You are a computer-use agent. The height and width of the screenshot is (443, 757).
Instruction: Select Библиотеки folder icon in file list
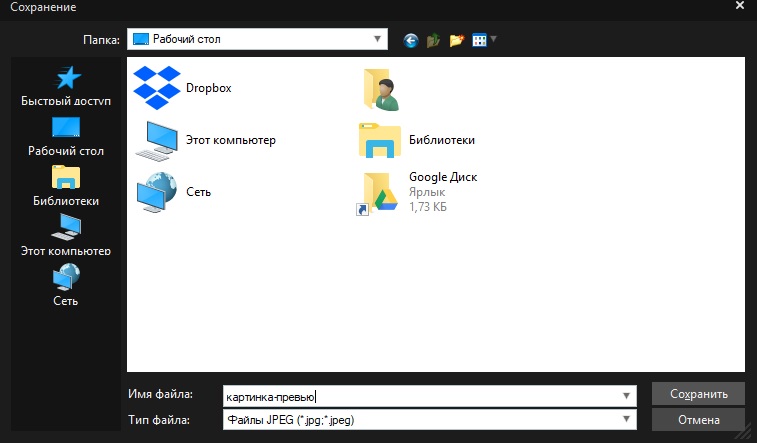[380, 140]
